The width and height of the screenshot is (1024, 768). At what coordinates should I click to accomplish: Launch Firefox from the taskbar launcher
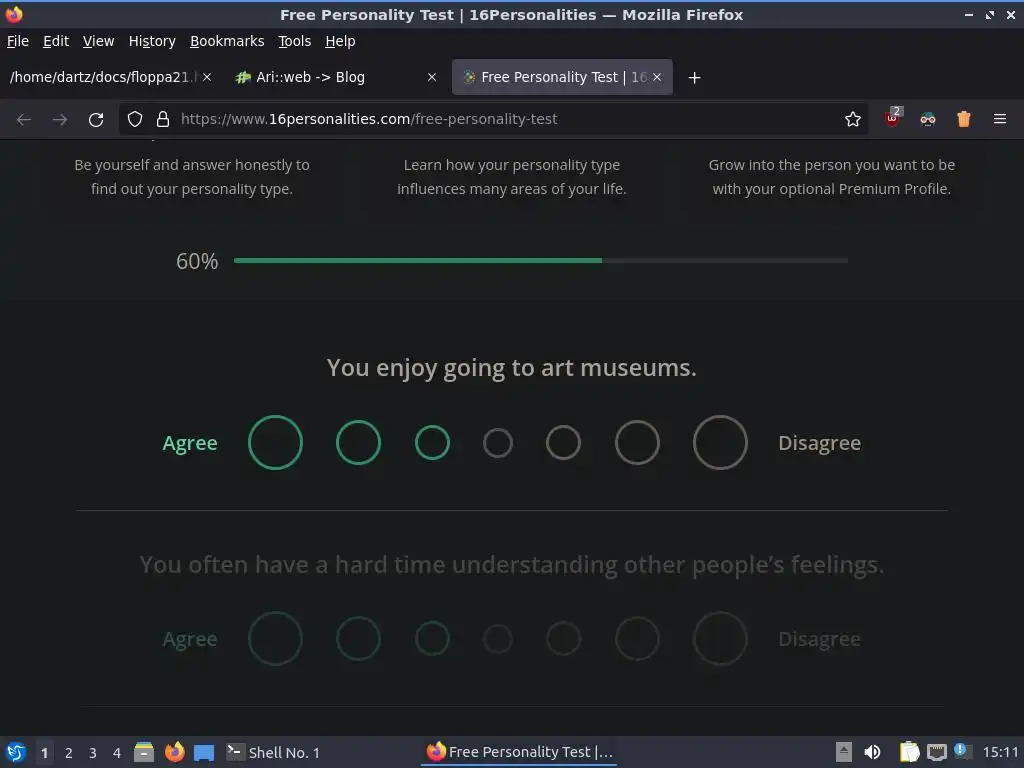tap(174, 752)
